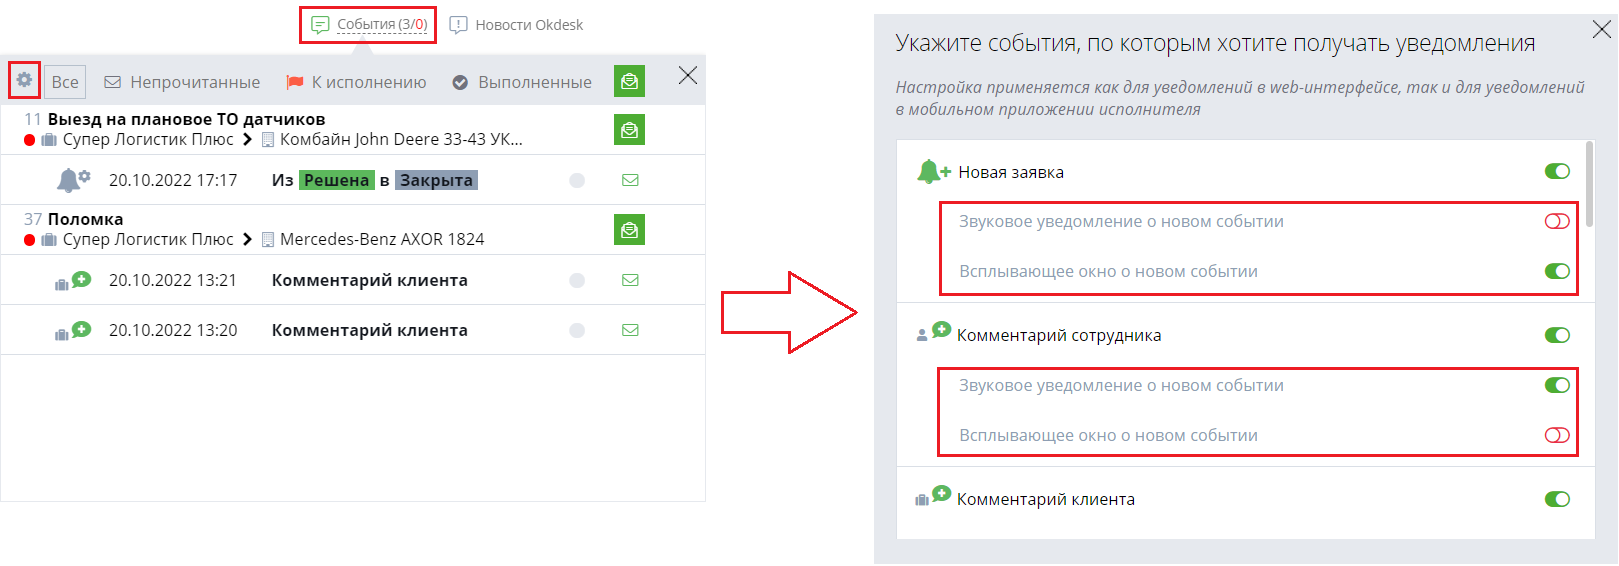
Task: Click client comment icon at 13:21
Action: tap(73, 281)
